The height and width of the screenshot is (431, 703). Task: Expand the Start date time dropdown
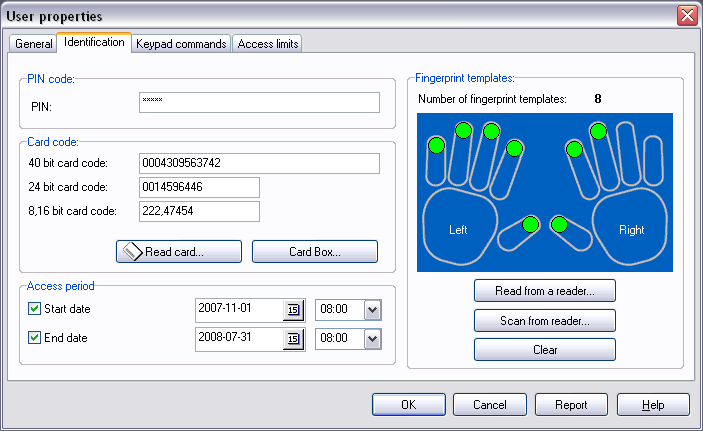click(372, 310)
